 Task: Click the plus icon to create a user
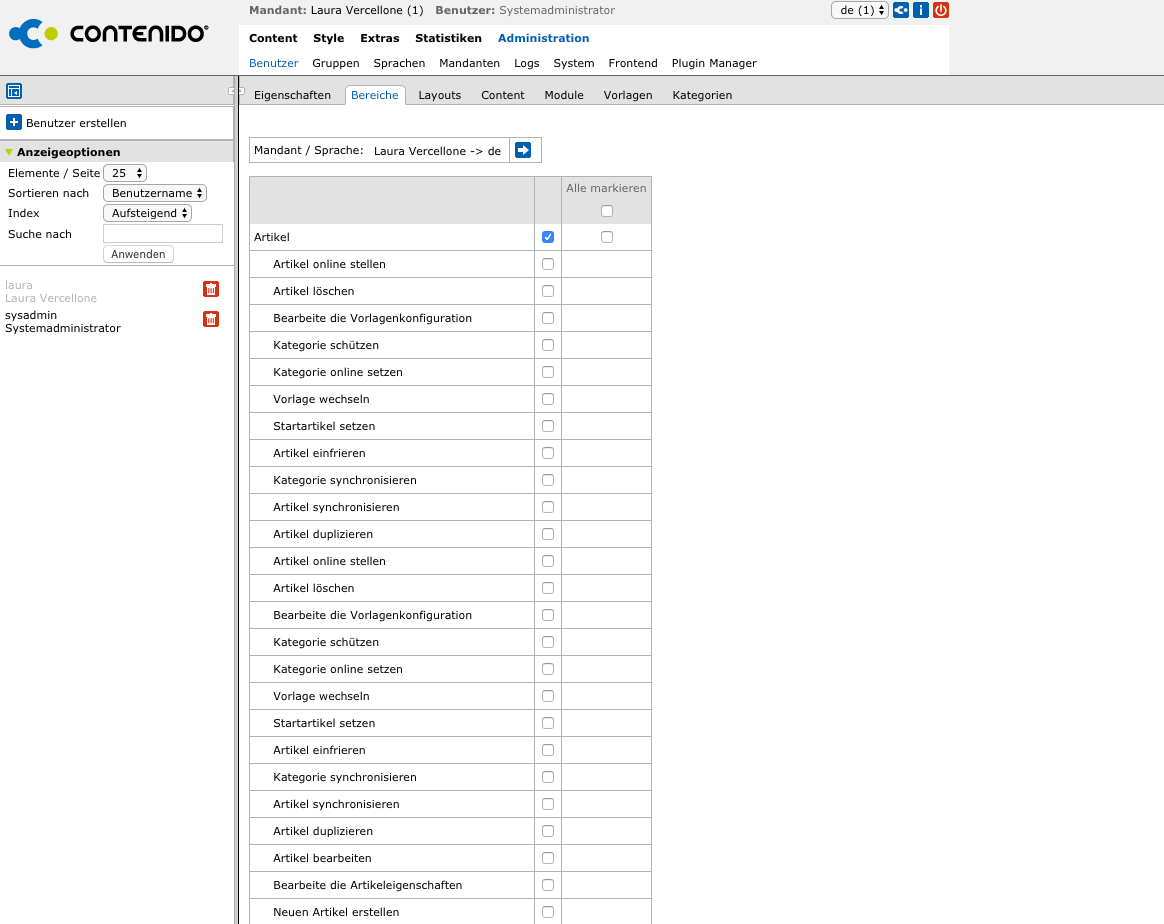[14, 122]
